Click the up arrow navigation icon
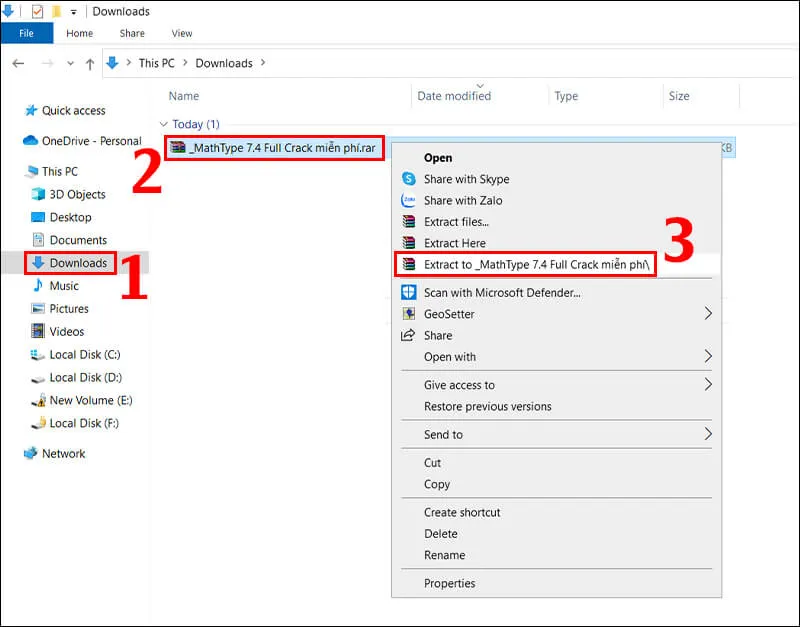 click(90, 63)
